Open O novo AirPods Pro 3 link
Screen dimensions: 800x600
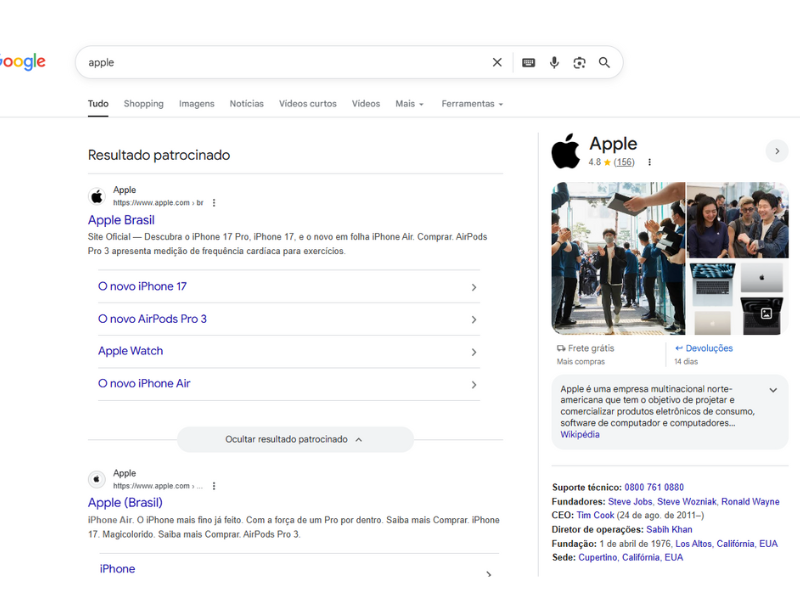coord(152,319)
